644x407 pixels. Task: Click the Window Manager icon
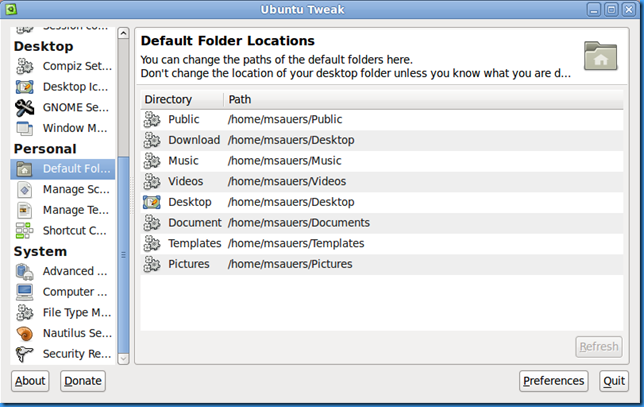[x=25, y=128]
